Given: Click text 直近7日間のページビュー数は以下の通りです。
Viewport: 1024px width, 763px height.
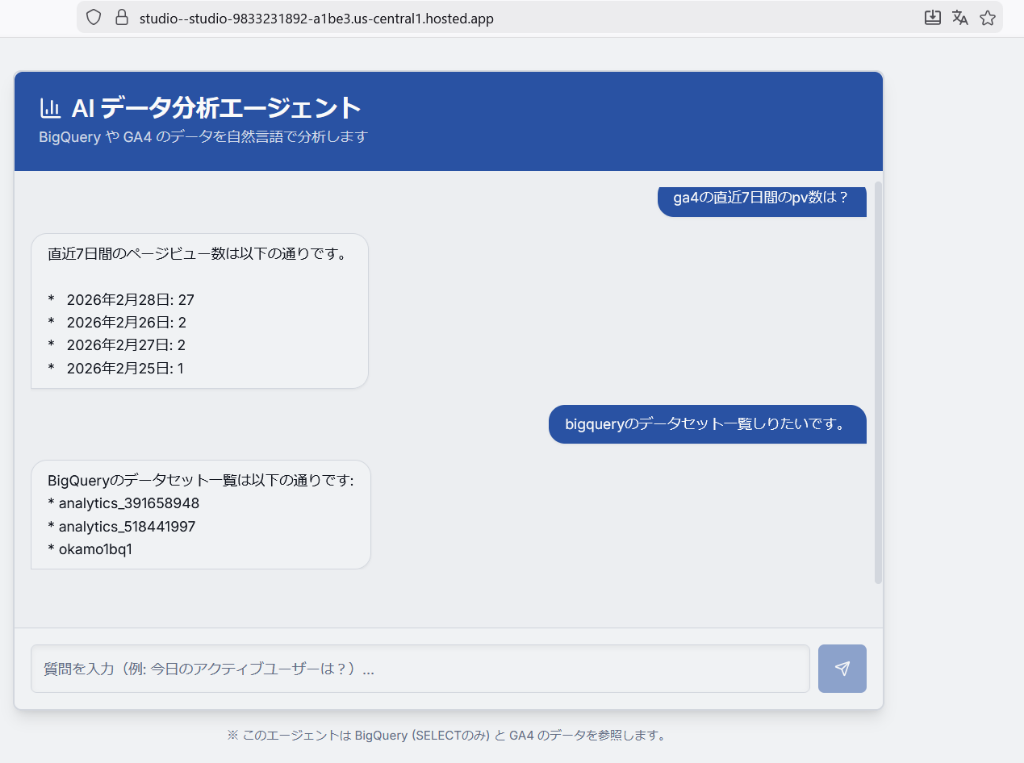Looking at the screenshot, I should [x=199, y=253].
